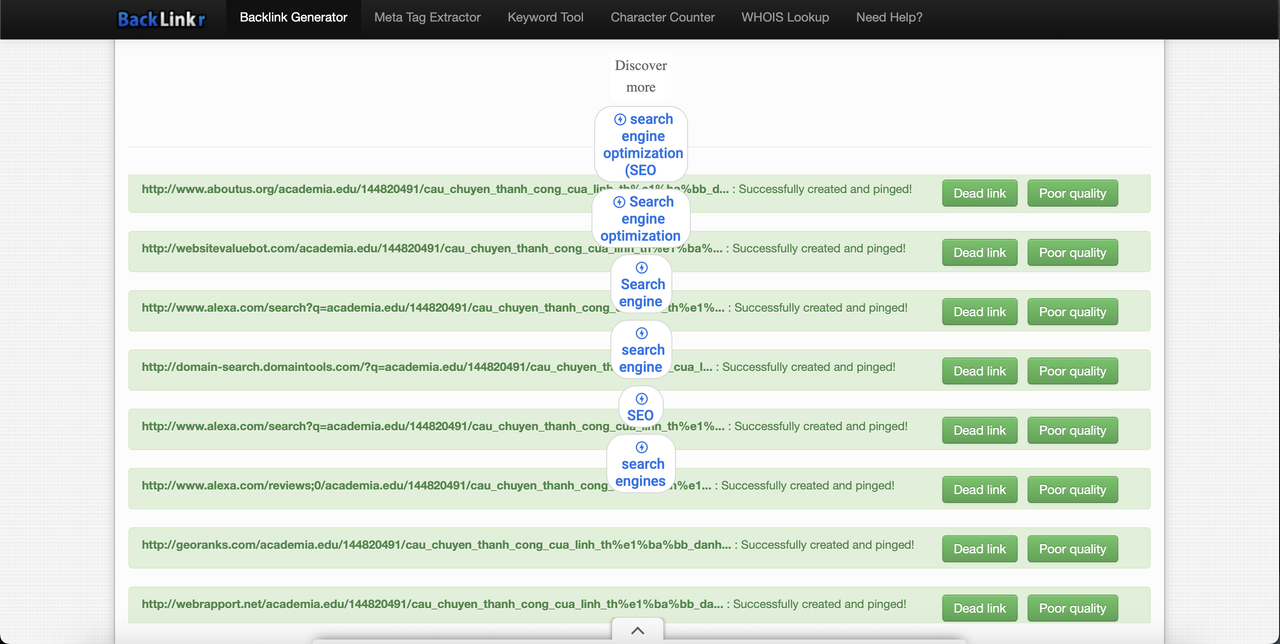Viewport: 1280px width, 644px height.
Task: Expand the bottom panel with up chevron
Action: [x=638, y=631]
